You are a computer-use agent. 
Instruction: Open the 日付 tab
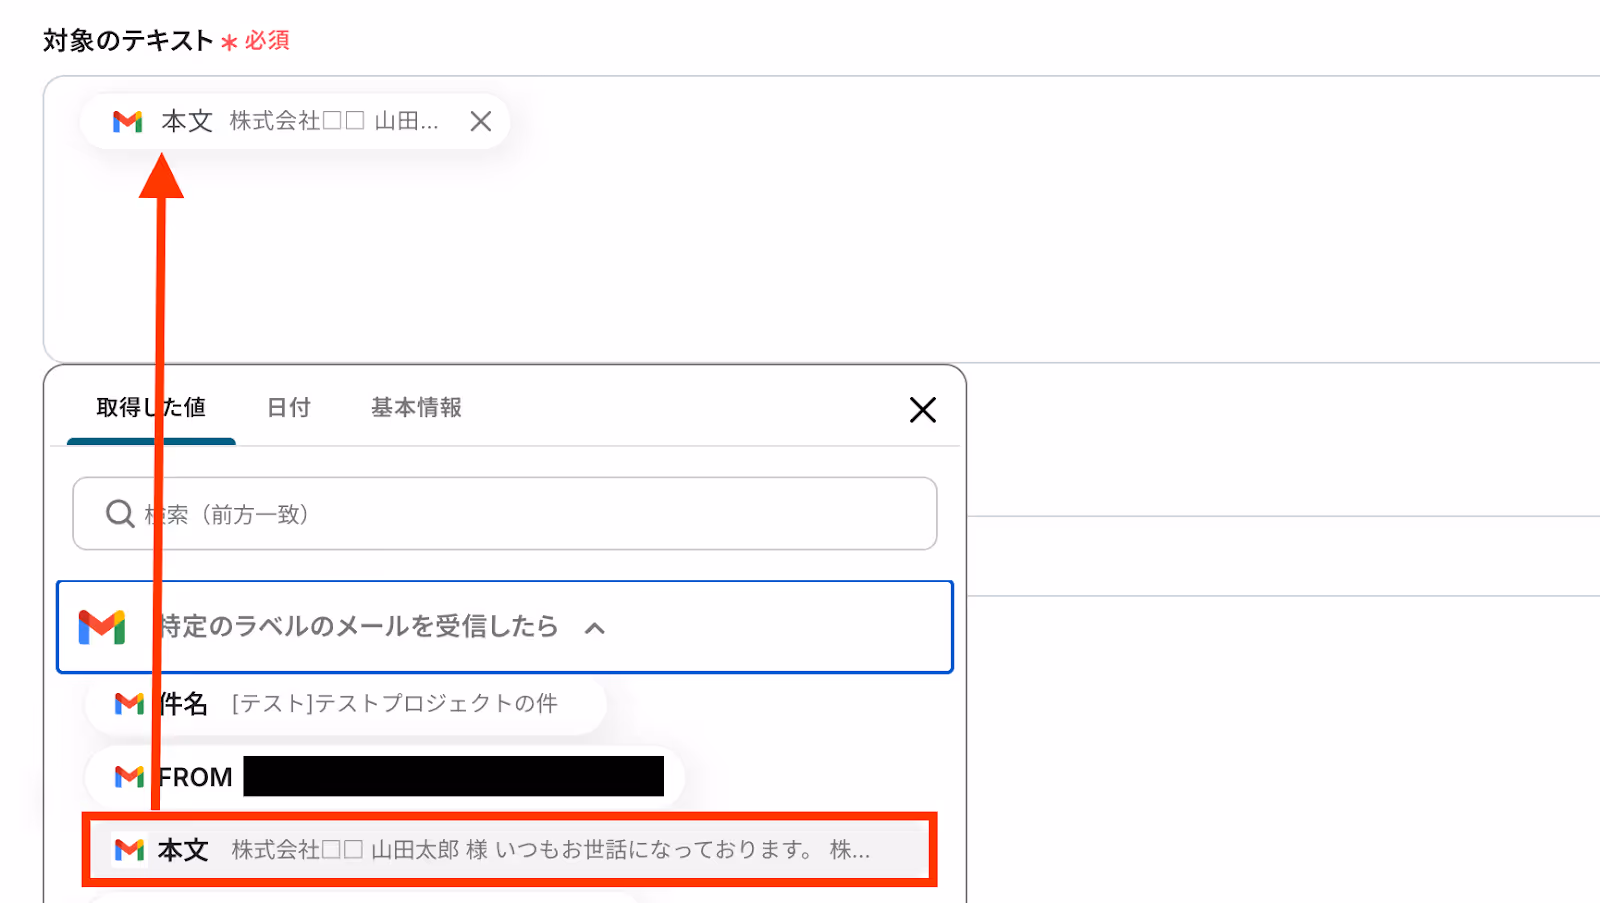(289, 408)
